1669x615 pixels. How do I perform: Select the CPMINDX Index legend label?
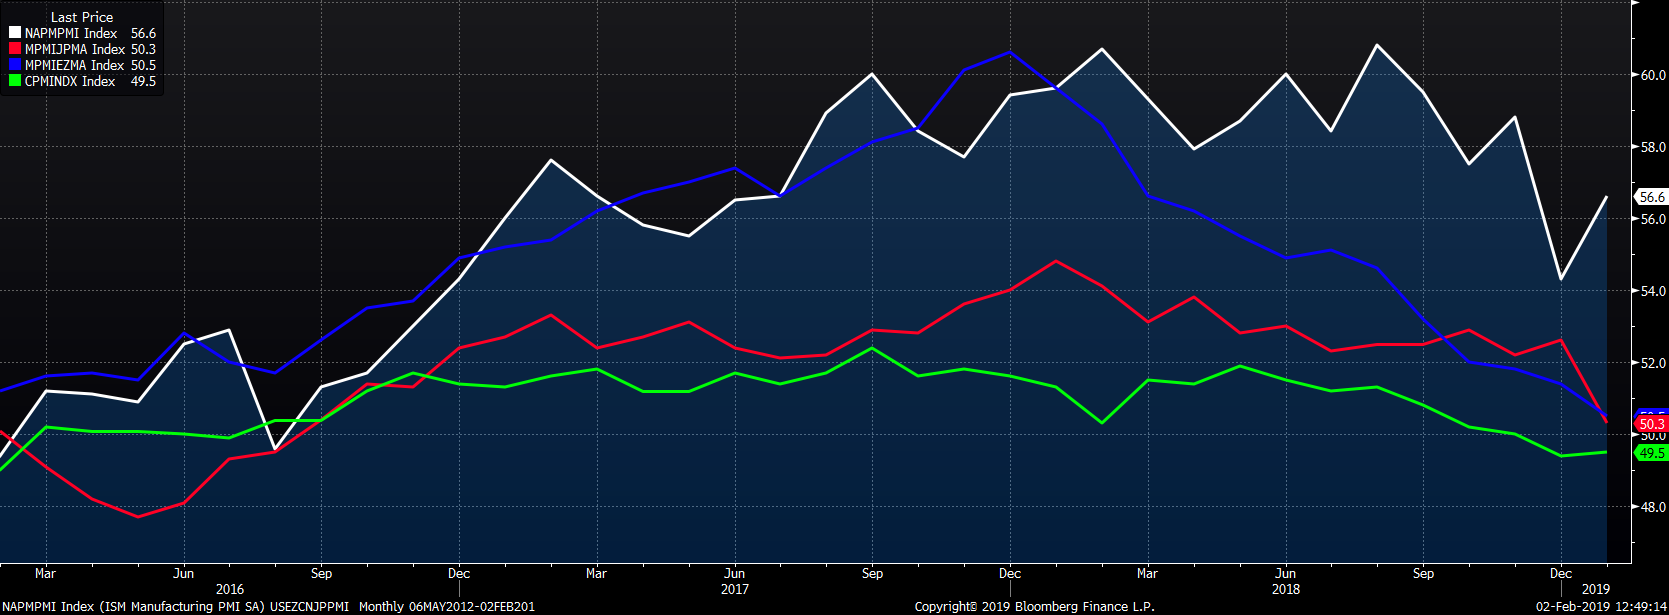point(70,81)
